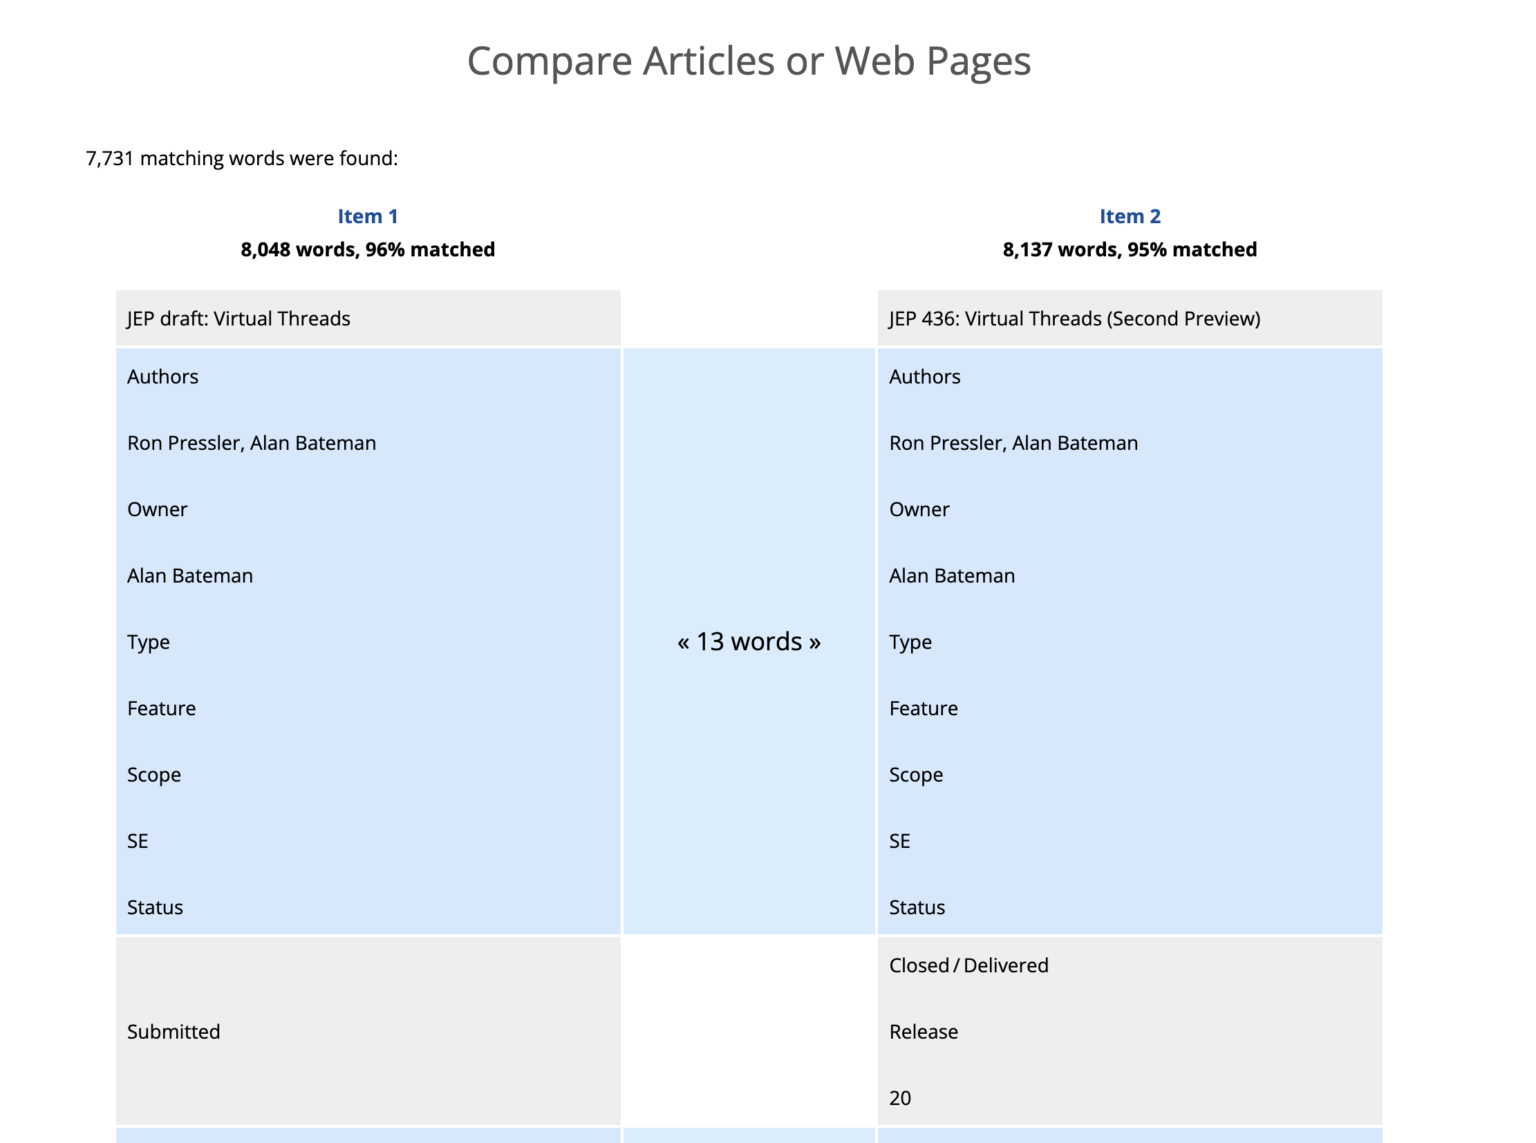Click the « 13 words » skipped-text link
Screen dimensions: 1536x1143
pyautogui.click(x=748, y=641)
